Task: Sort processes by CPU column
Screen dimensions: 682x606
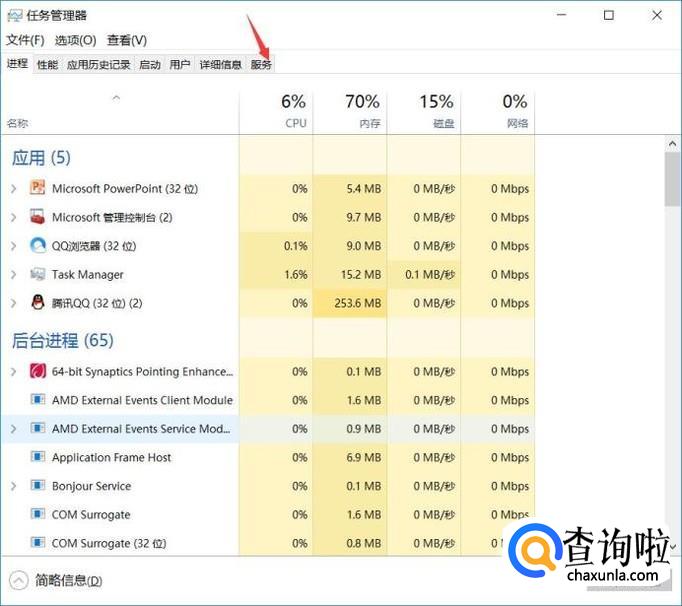Action: (x=294, y=111)
